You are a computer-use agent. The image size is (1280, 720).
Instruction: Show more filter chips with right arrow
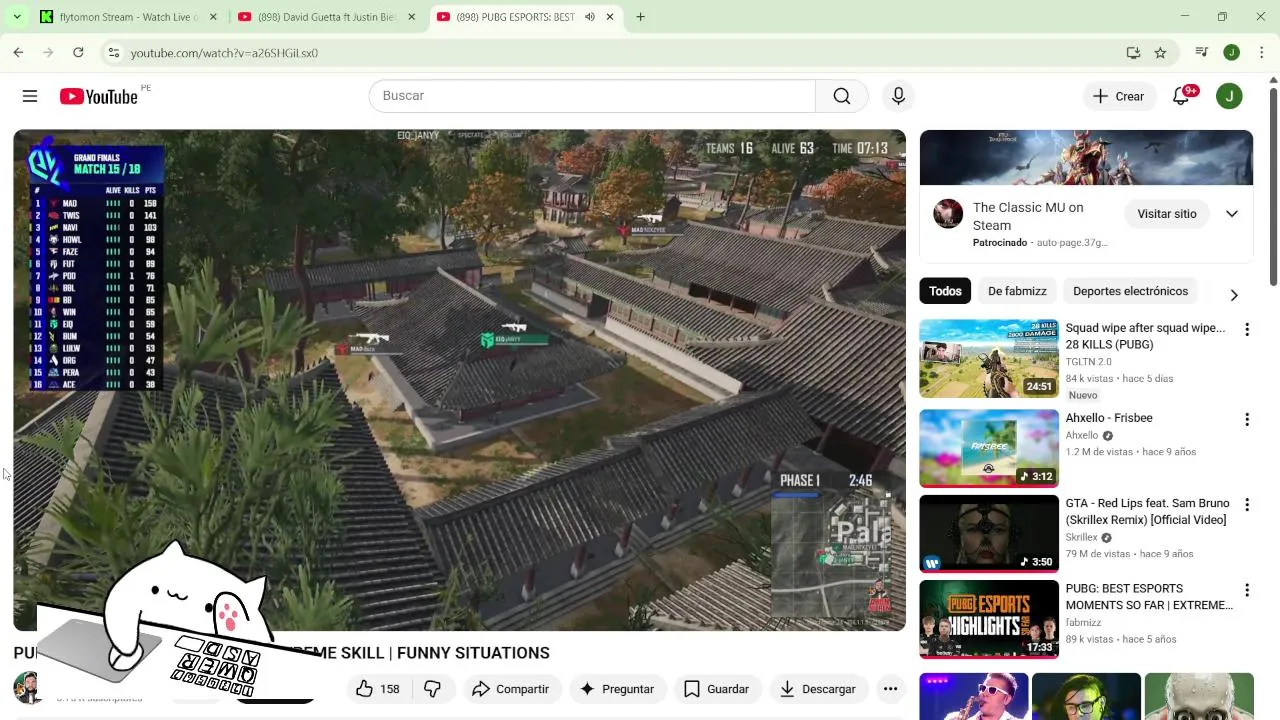click(x=1234, y=295)
